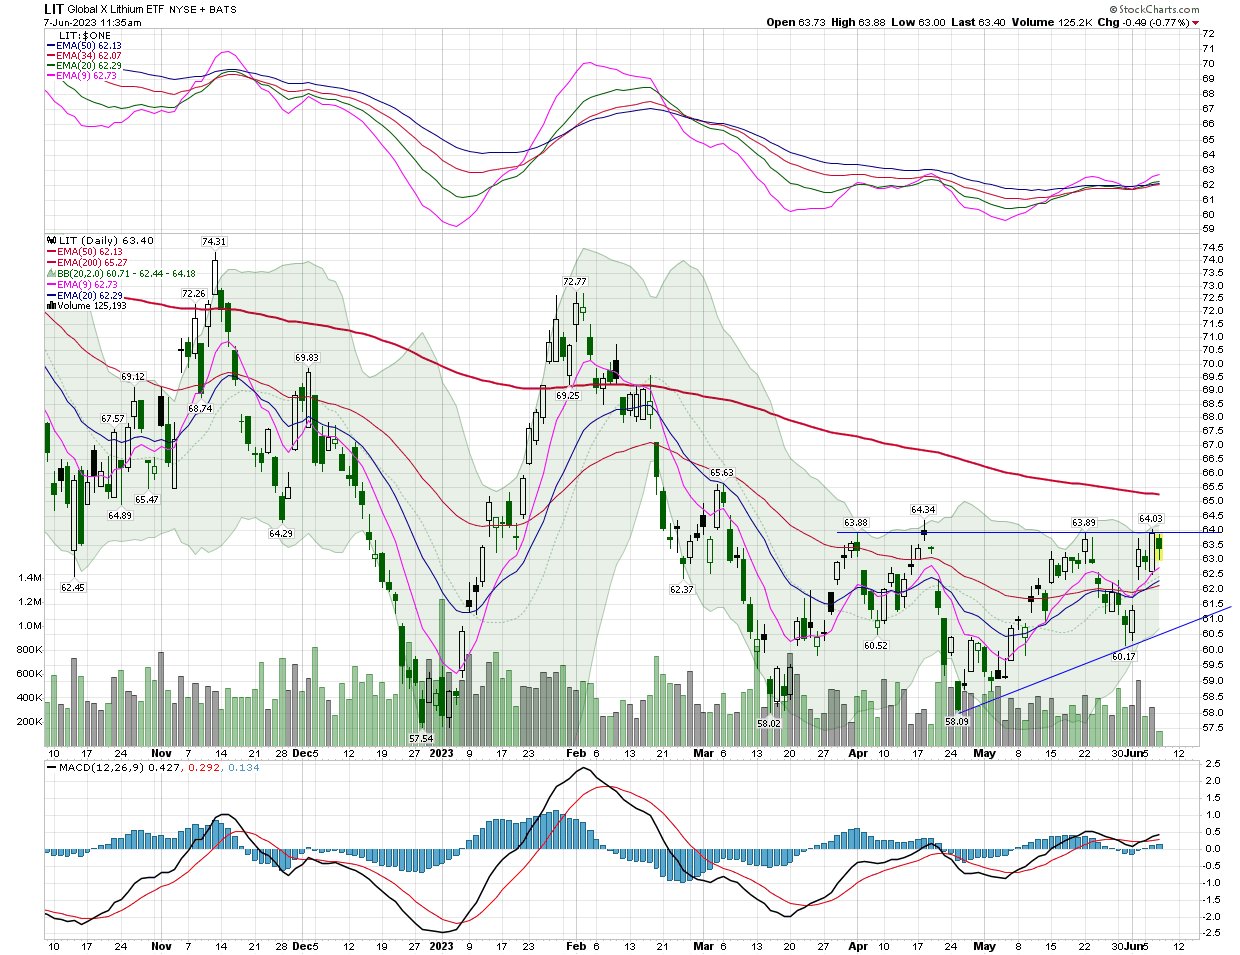1240x955 pixels.
Task: Click the magenta EMA(9) swatch in the LIT:$ONE panel
Action: pos(51,76)
